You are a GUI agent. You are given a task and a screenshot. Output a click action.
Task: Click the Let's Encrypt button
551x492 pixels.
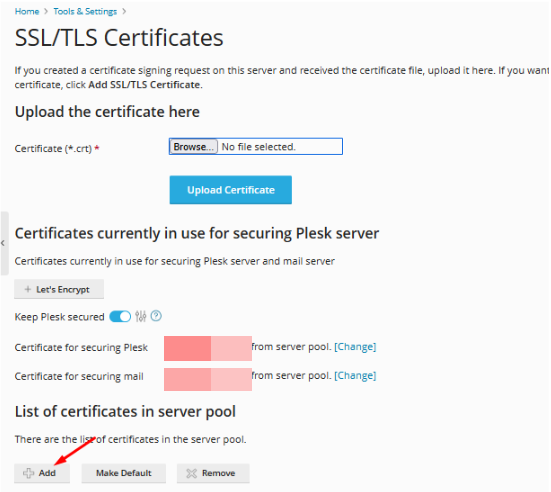click(x=59, y=289)
